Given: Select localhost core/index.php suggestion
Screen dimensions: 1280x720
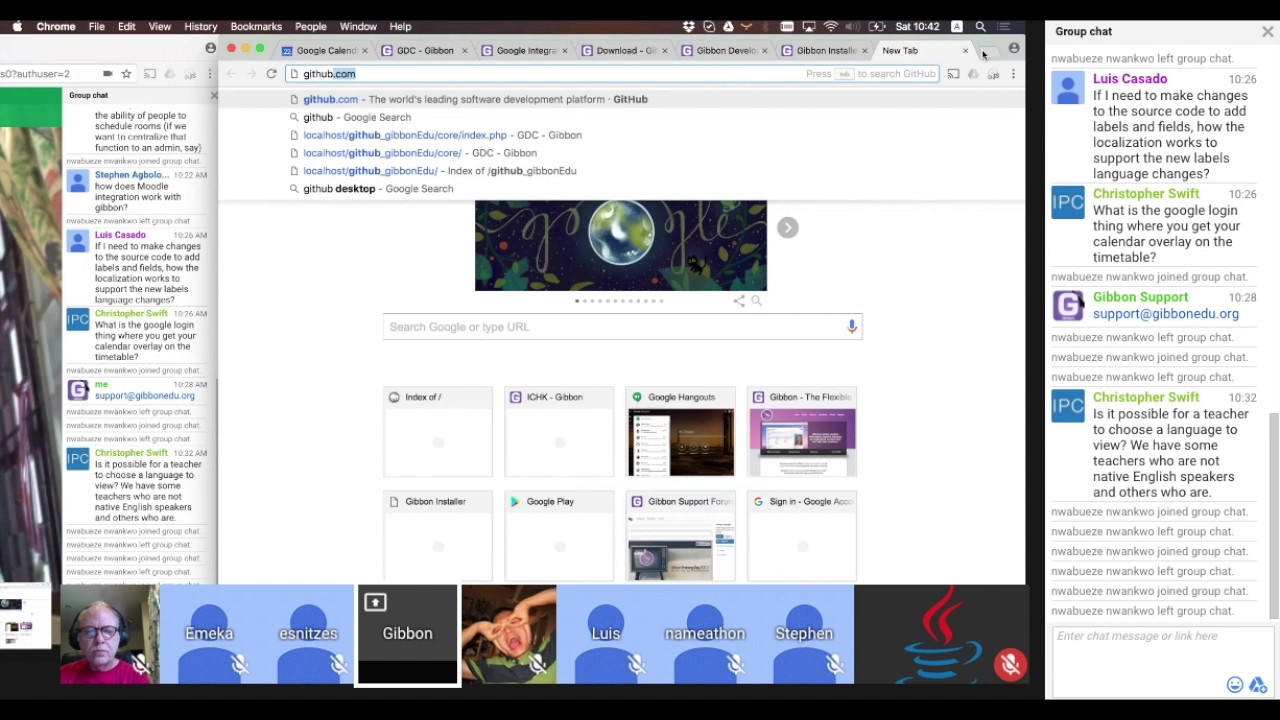Looking at the screenshot, I should pyautogui.click(x=621, y=135).
